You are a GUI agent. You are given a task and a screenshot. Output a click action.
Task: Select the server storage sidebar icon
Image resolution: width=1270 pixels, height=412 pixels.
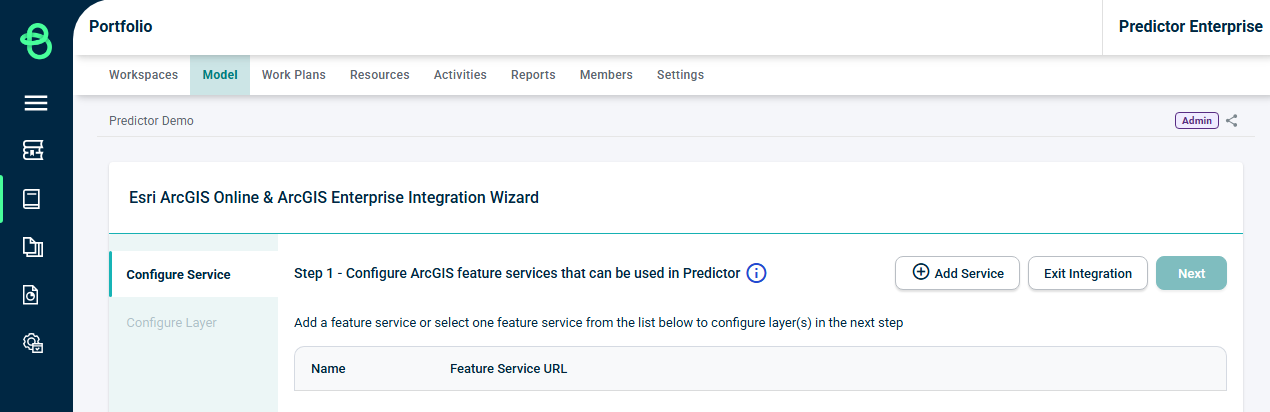point(34,150)
